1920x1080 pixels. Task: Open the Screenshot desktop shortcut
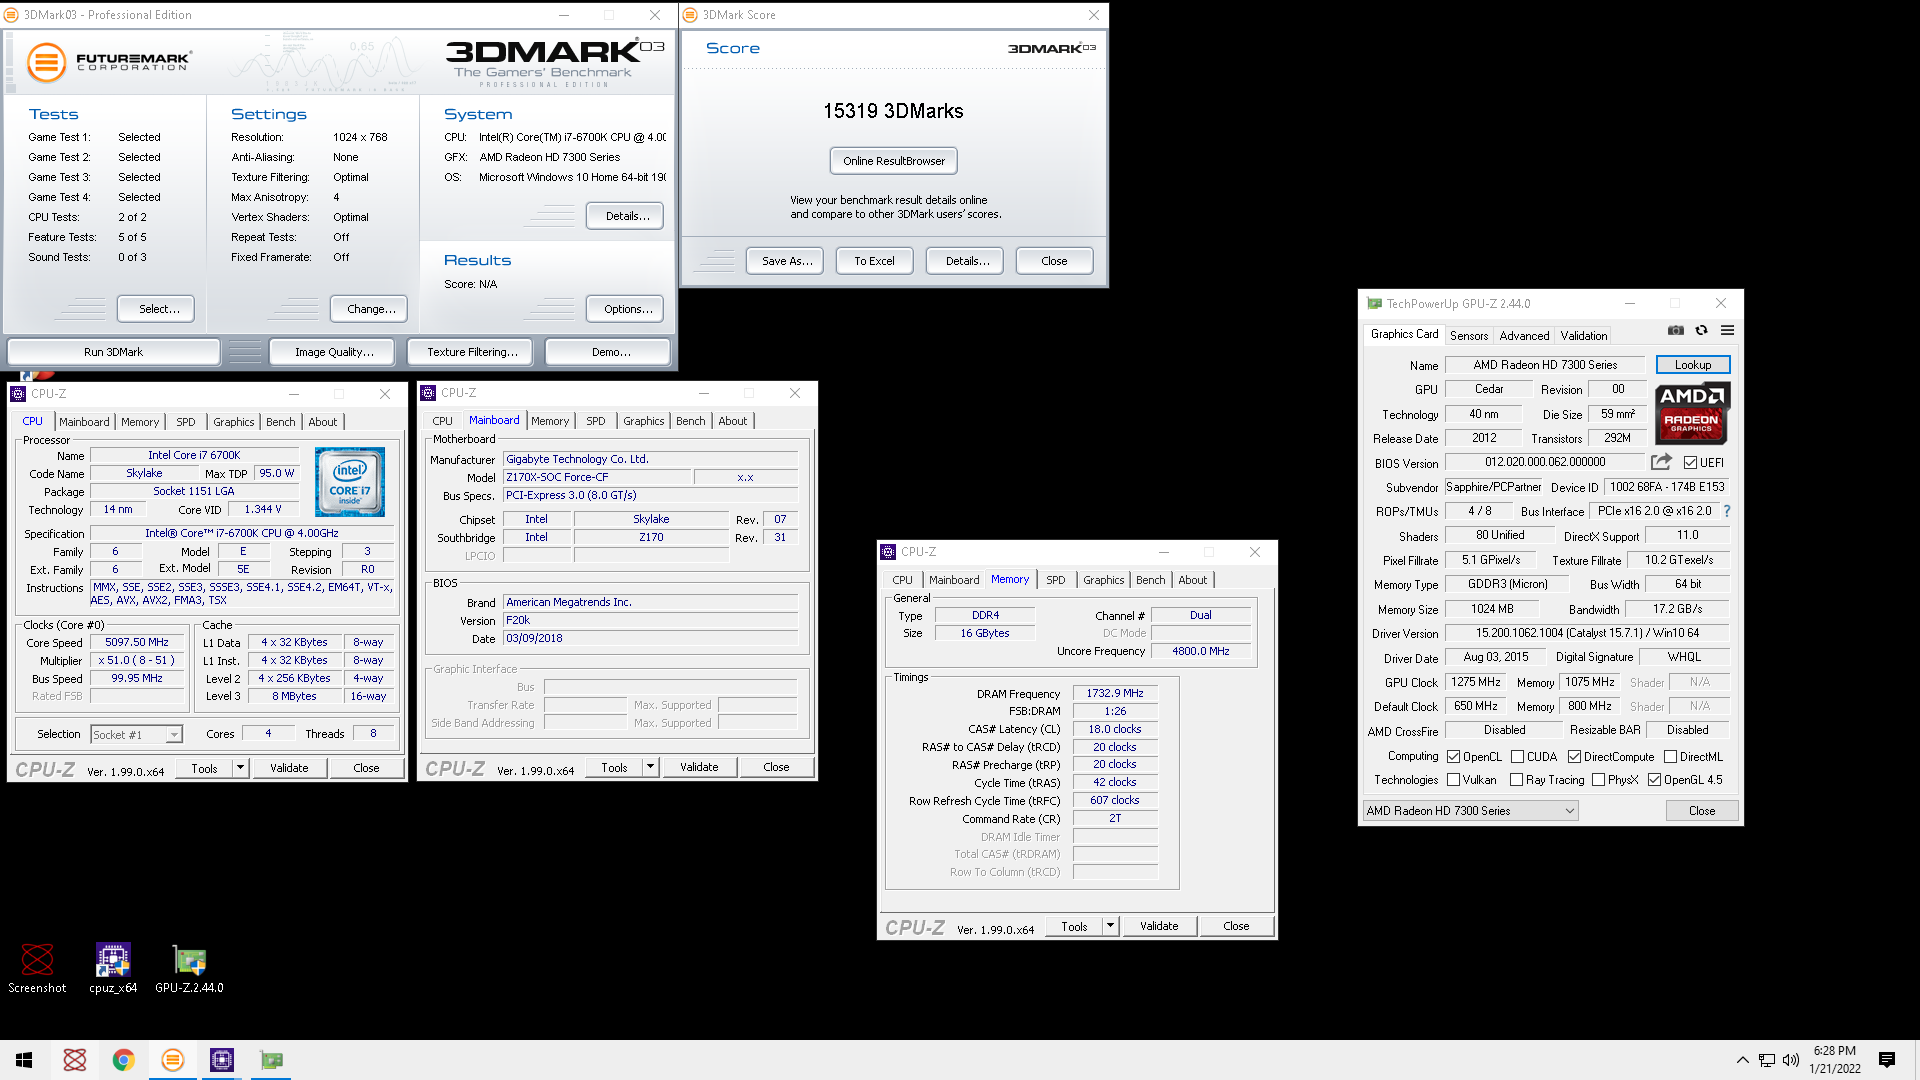[37, 968]
